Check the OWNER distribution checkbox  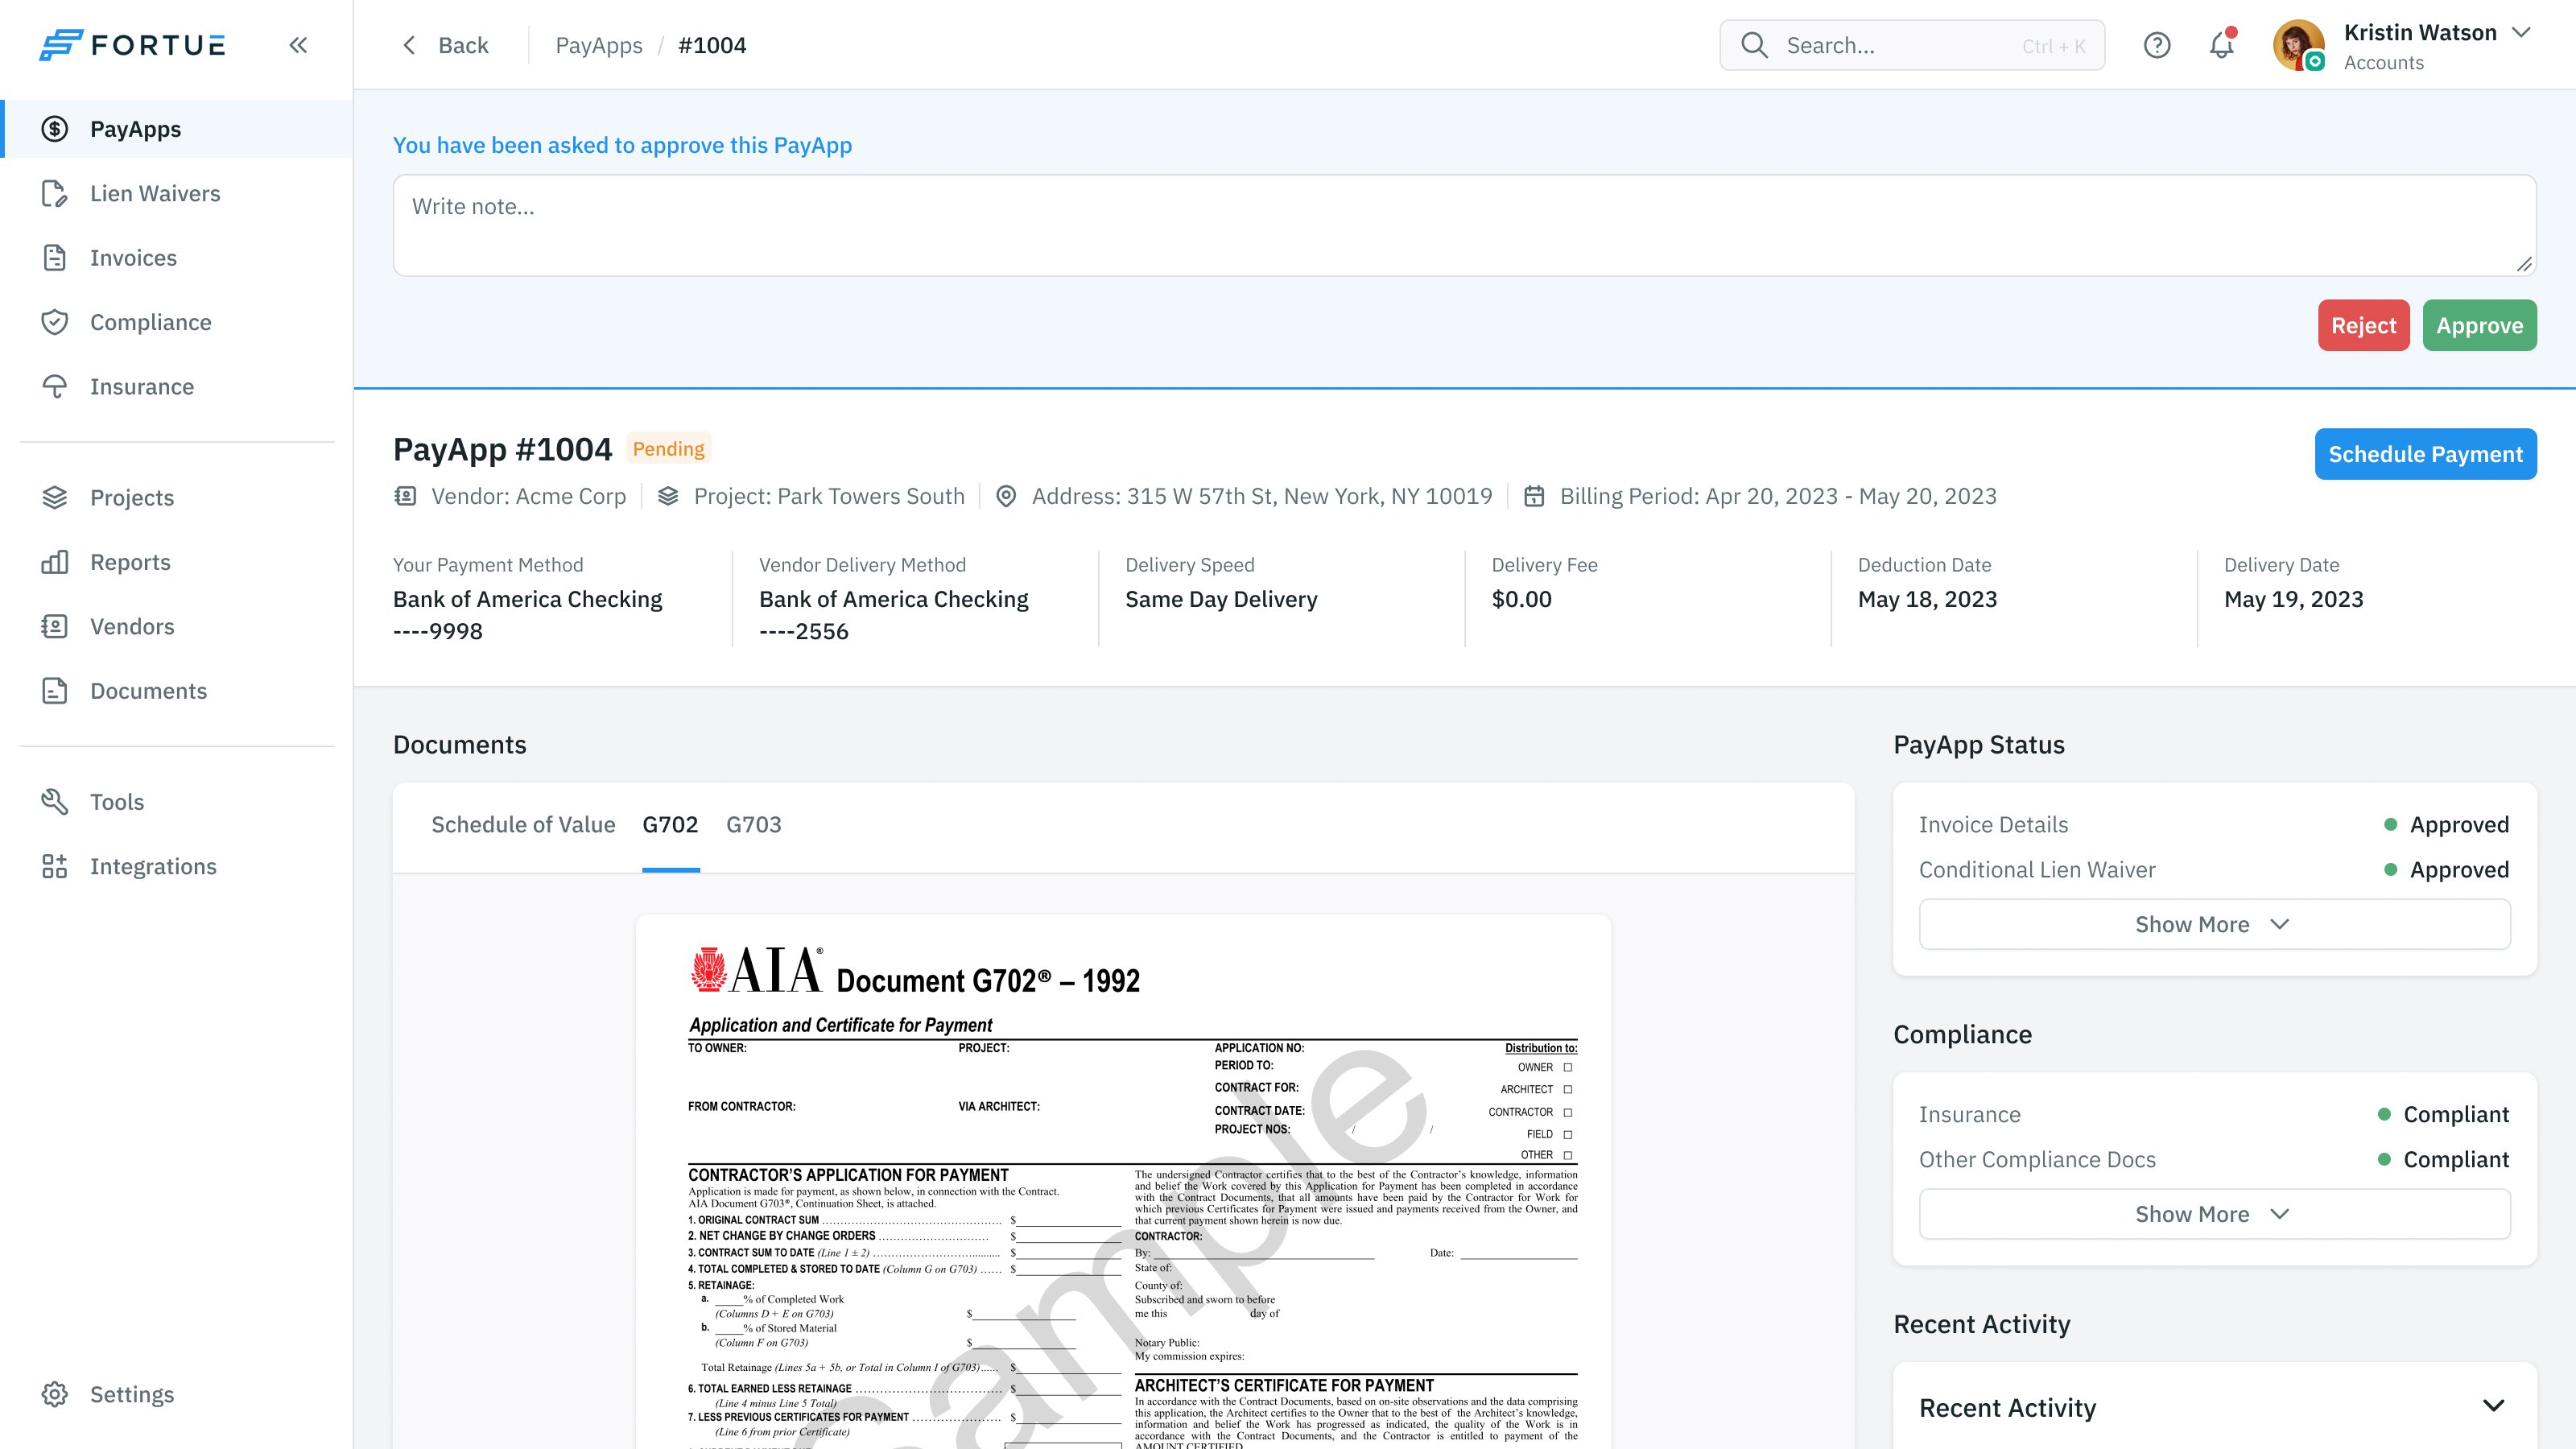(x=1568, y=1067)
